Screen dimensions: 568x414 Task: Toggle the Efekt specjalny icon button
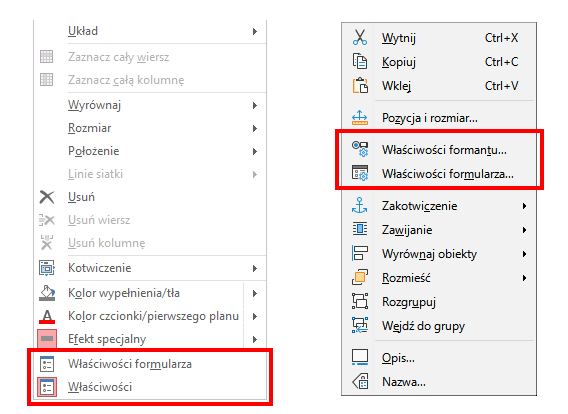[47, 339]
